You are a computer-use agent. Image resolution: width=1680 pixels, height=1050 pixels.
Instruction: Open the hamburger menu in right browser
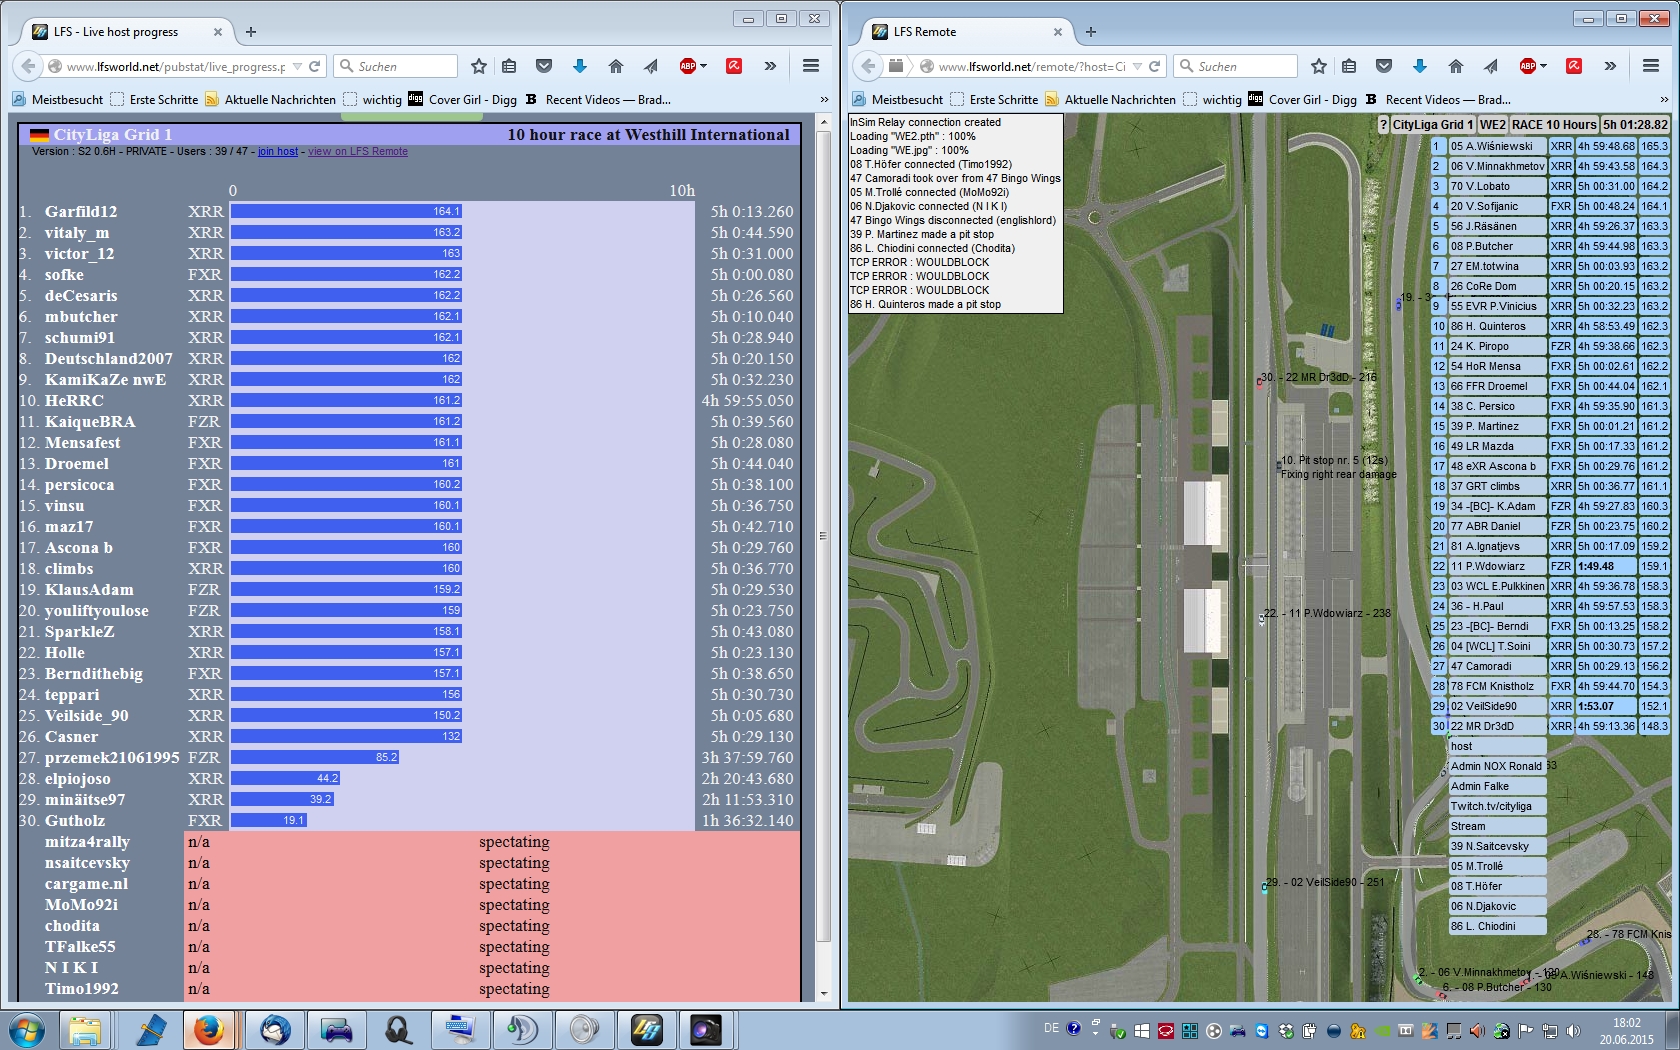(1651, 66)
